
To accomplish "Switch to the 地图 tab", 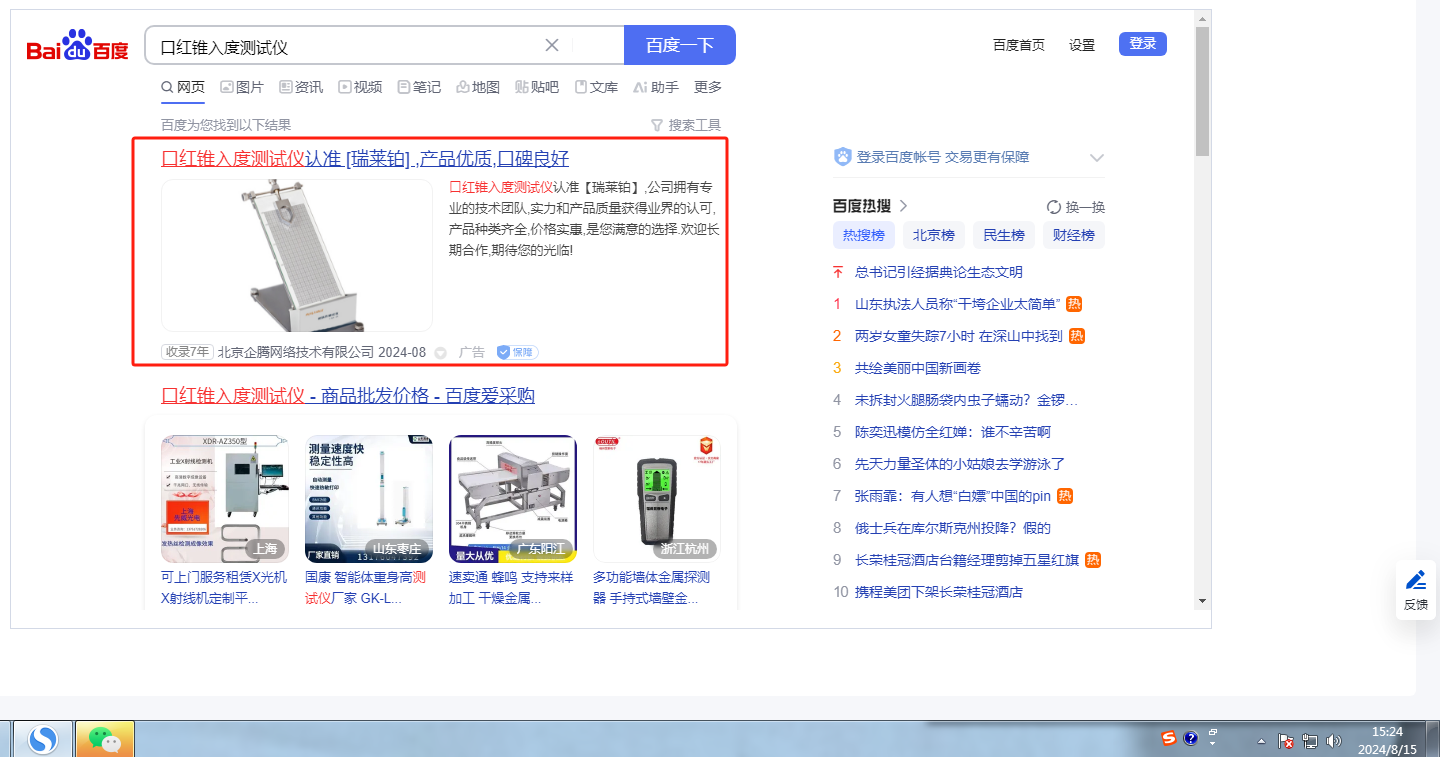I will pos(478,87).
